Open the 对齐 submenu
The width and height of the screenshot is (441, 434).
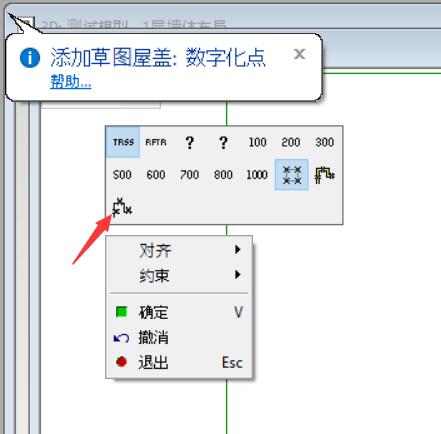[x=179, y=250]
